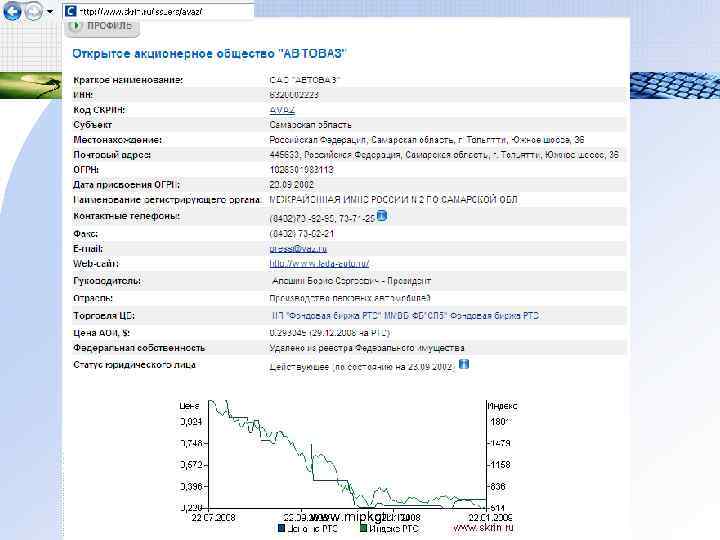This screenshot has height=540, width=720.
Task: Click the info icon beside contact phones
Action: (382, 215)
